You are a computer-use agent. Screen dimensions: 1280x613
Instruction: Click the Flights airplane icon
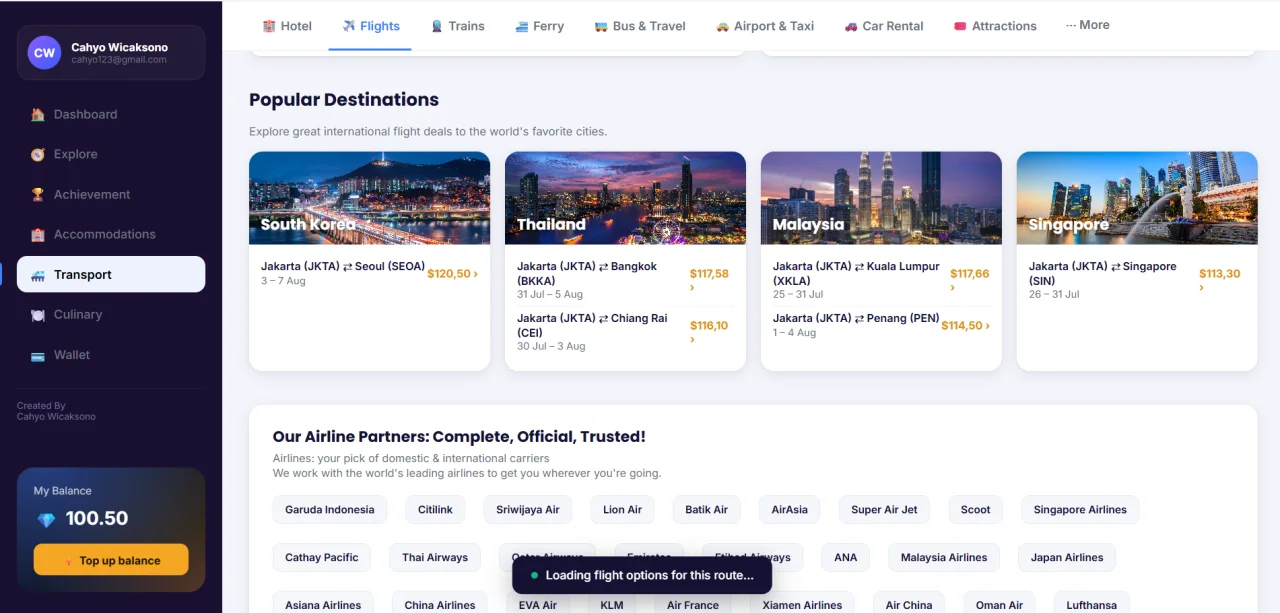pos(349,26)
